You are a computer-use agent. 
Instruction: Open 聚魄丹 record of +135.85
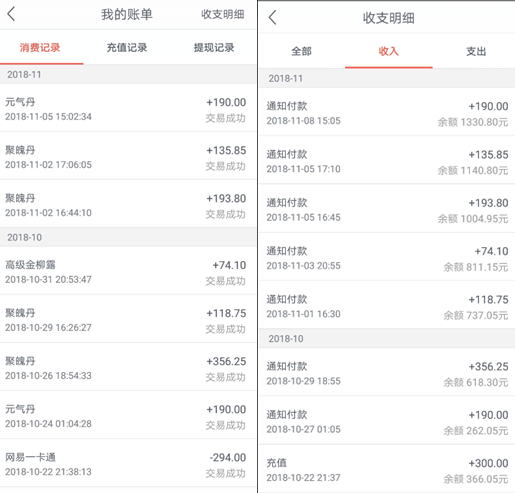pyautogui.click(x=128, y=156)
